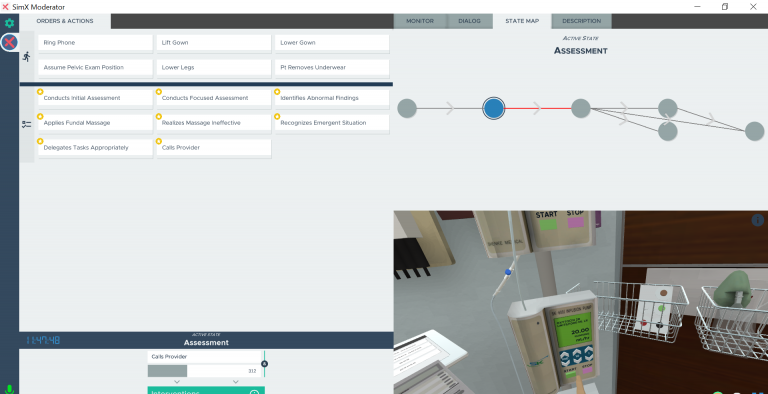768x394 pixels.
Task: Expand the right chevron below the progress bar
Action: click(x=236, y=382)
